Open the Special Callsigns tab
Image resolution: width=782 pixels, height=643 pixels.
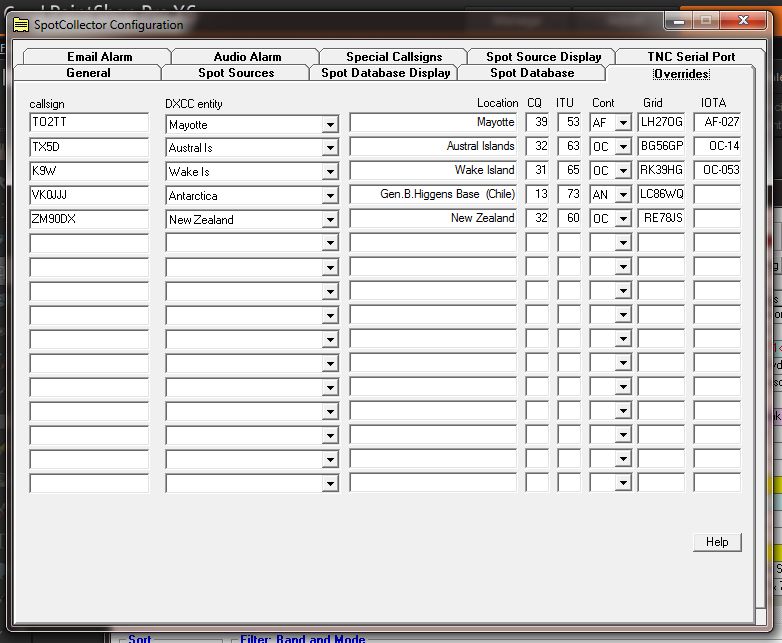point(393,56)
